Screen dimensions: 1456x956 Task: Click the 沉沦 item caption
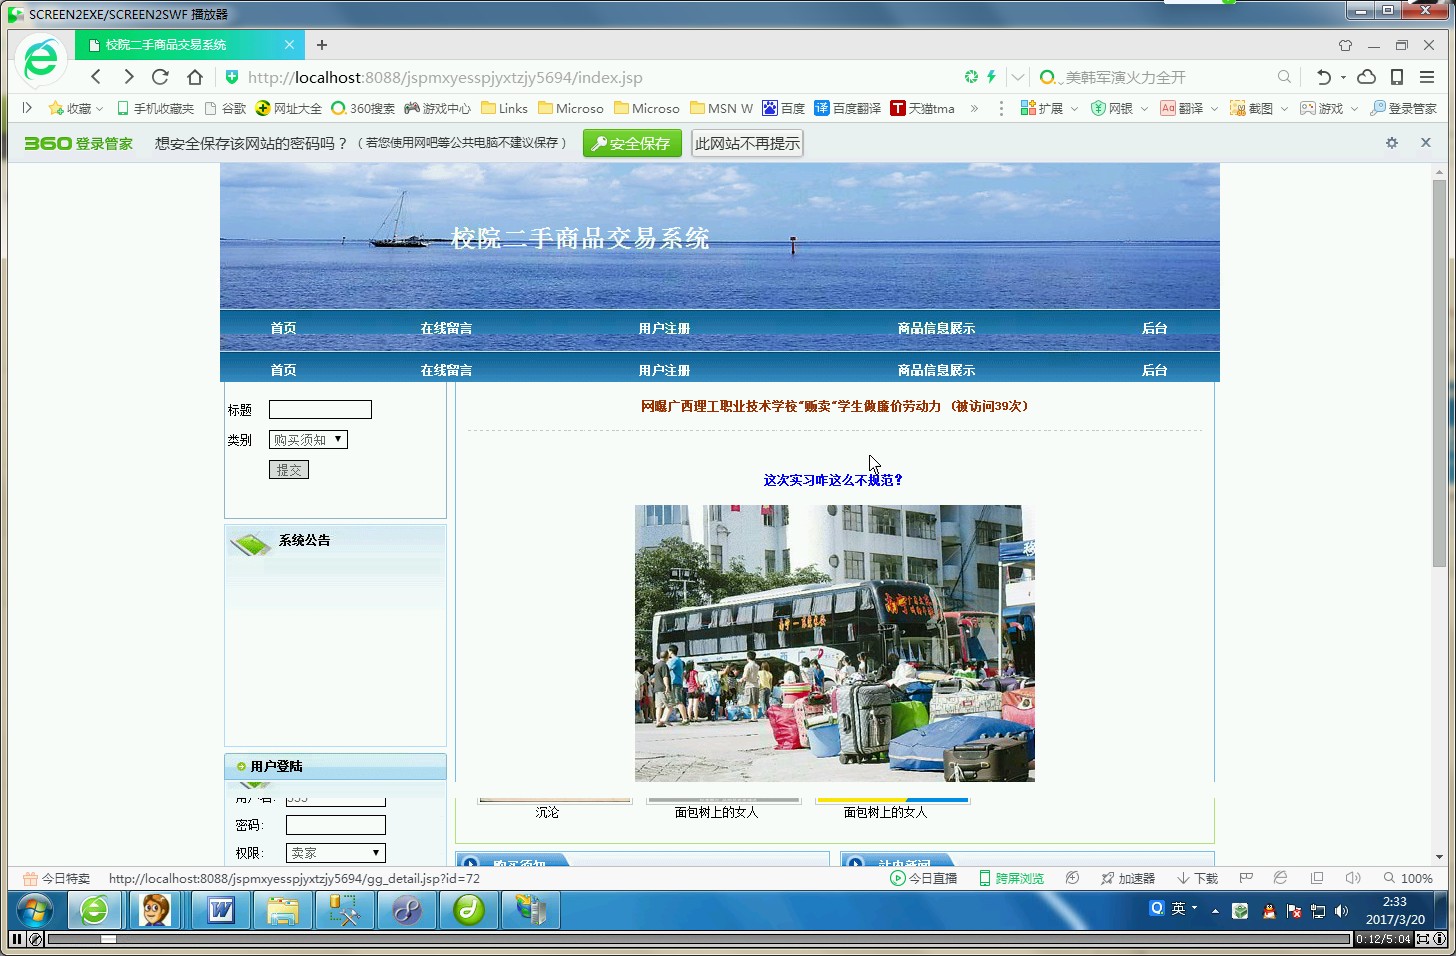[x=547, y=812]
